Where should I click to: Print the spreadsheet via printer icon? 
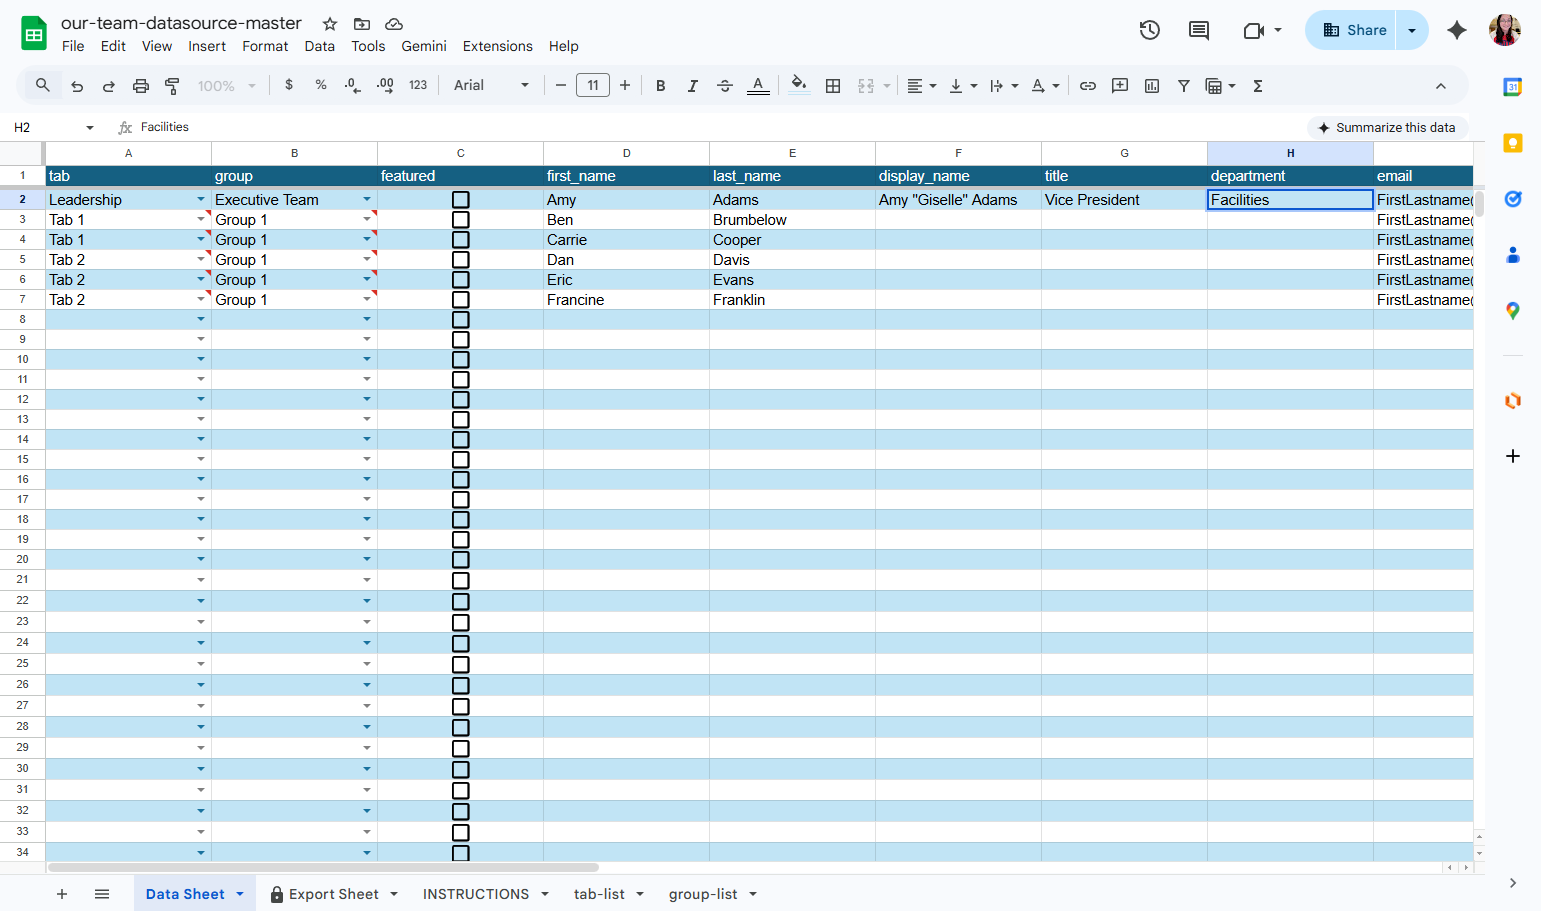pos(141,86)
